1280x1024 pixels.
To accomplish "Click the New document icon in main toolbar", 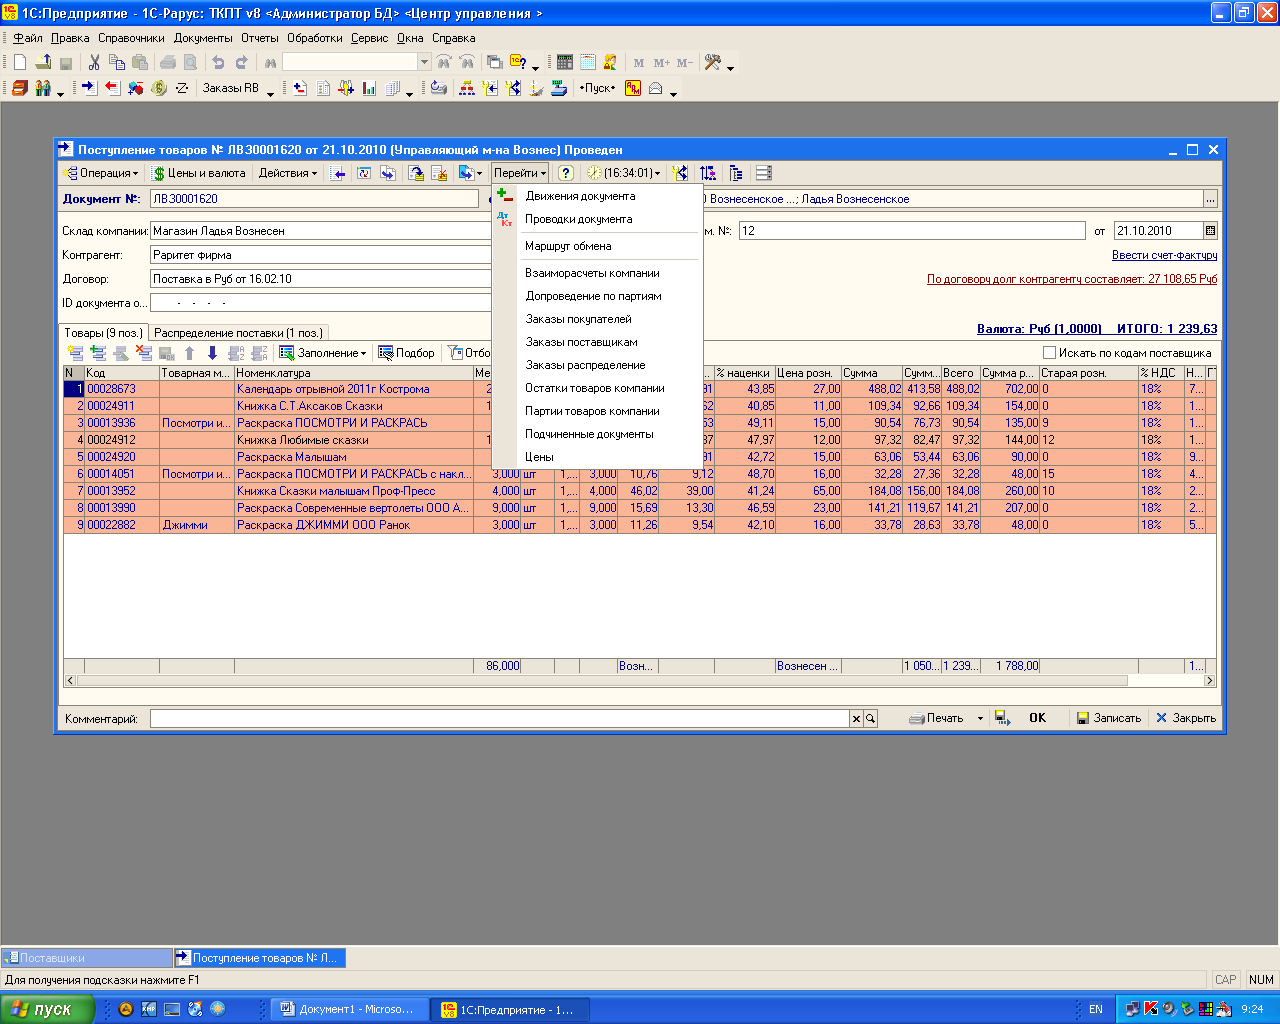I will (20, 62).
